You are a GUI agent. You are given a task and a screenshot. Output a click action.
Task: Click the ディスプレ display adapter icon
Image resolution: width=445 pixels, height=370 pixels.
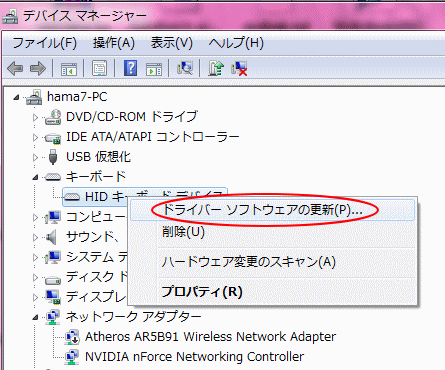pyautogui.click(x=53, y=297)
